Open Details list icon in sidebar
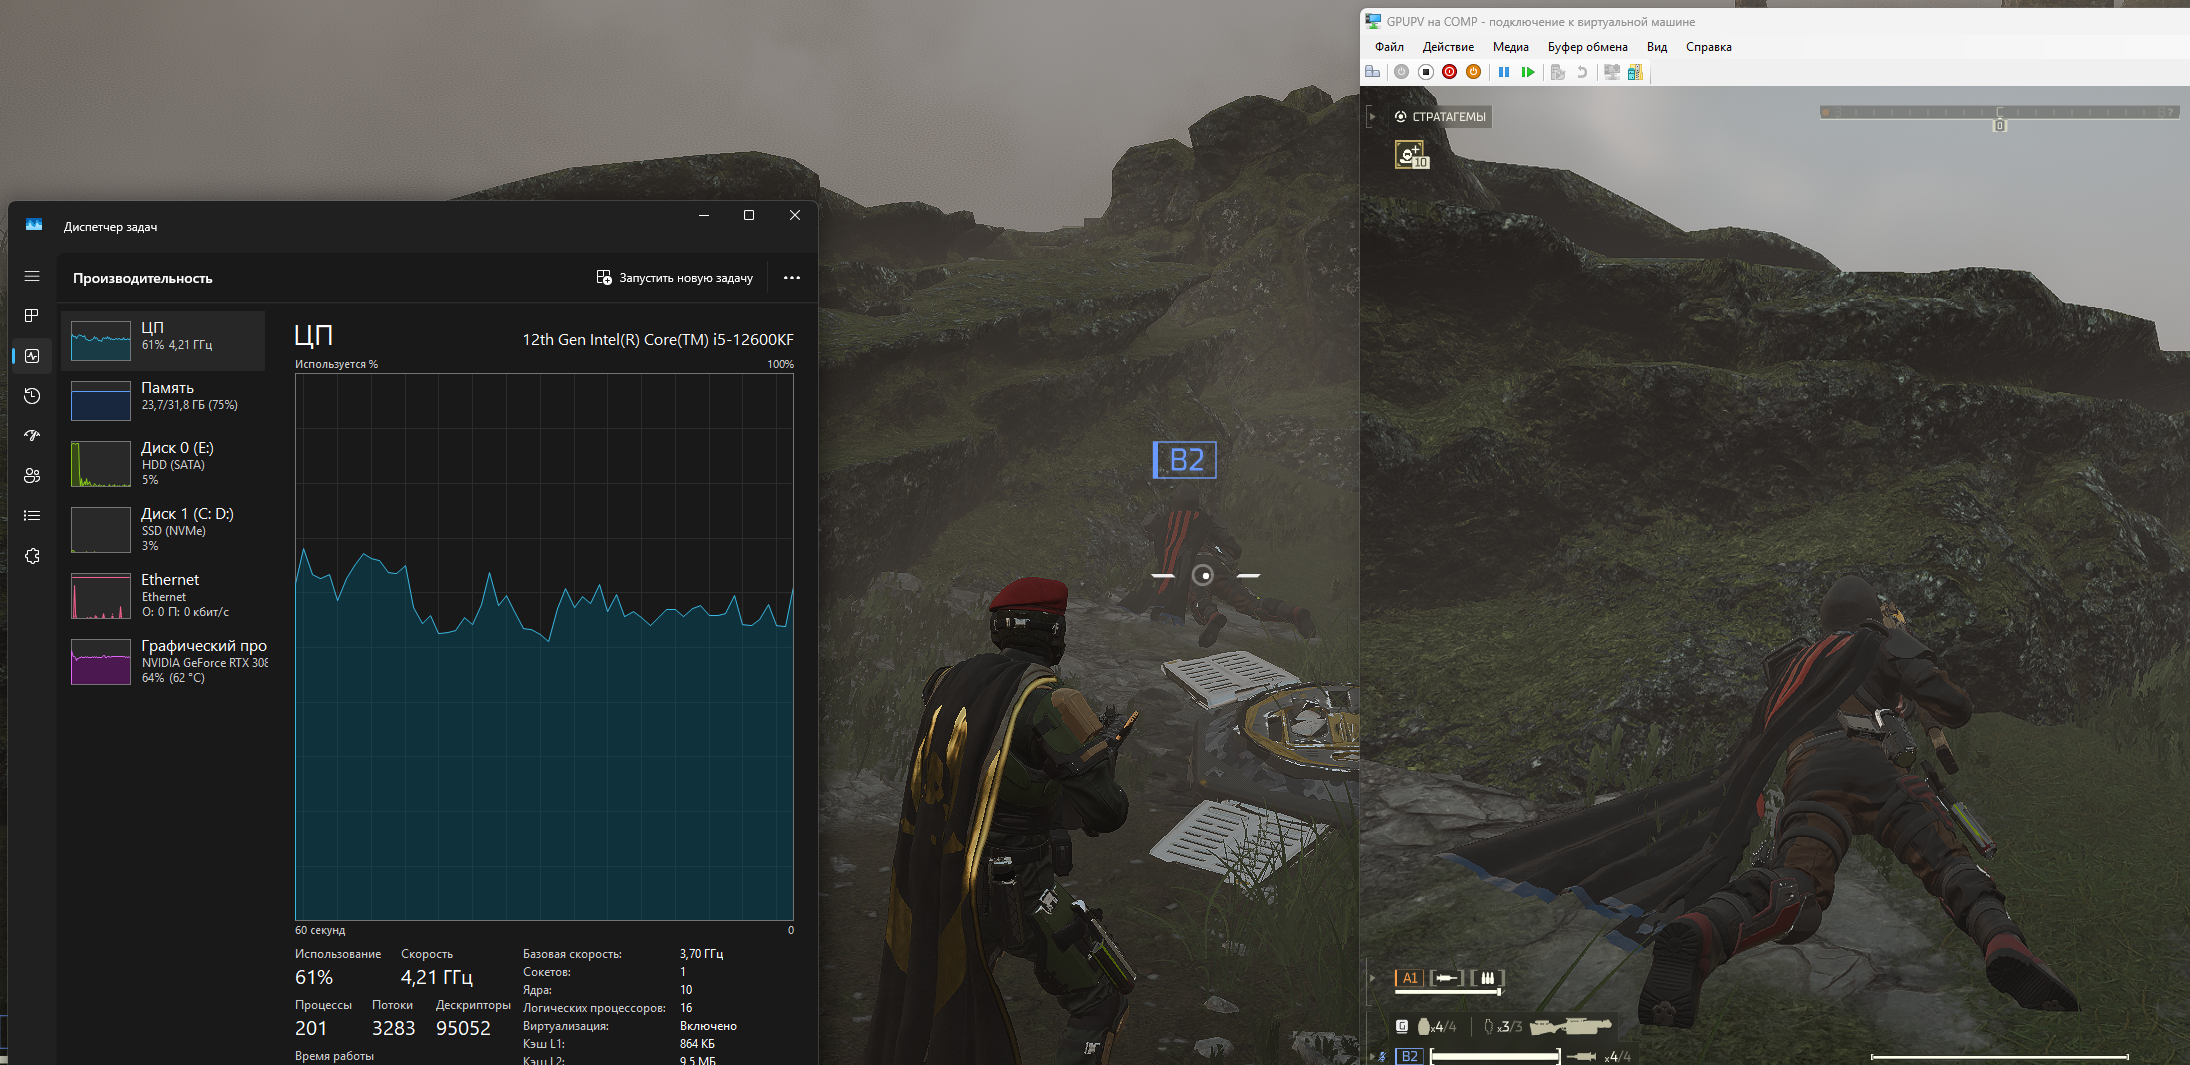The height and width of the screenshot is (1065, 2190). 32,516
